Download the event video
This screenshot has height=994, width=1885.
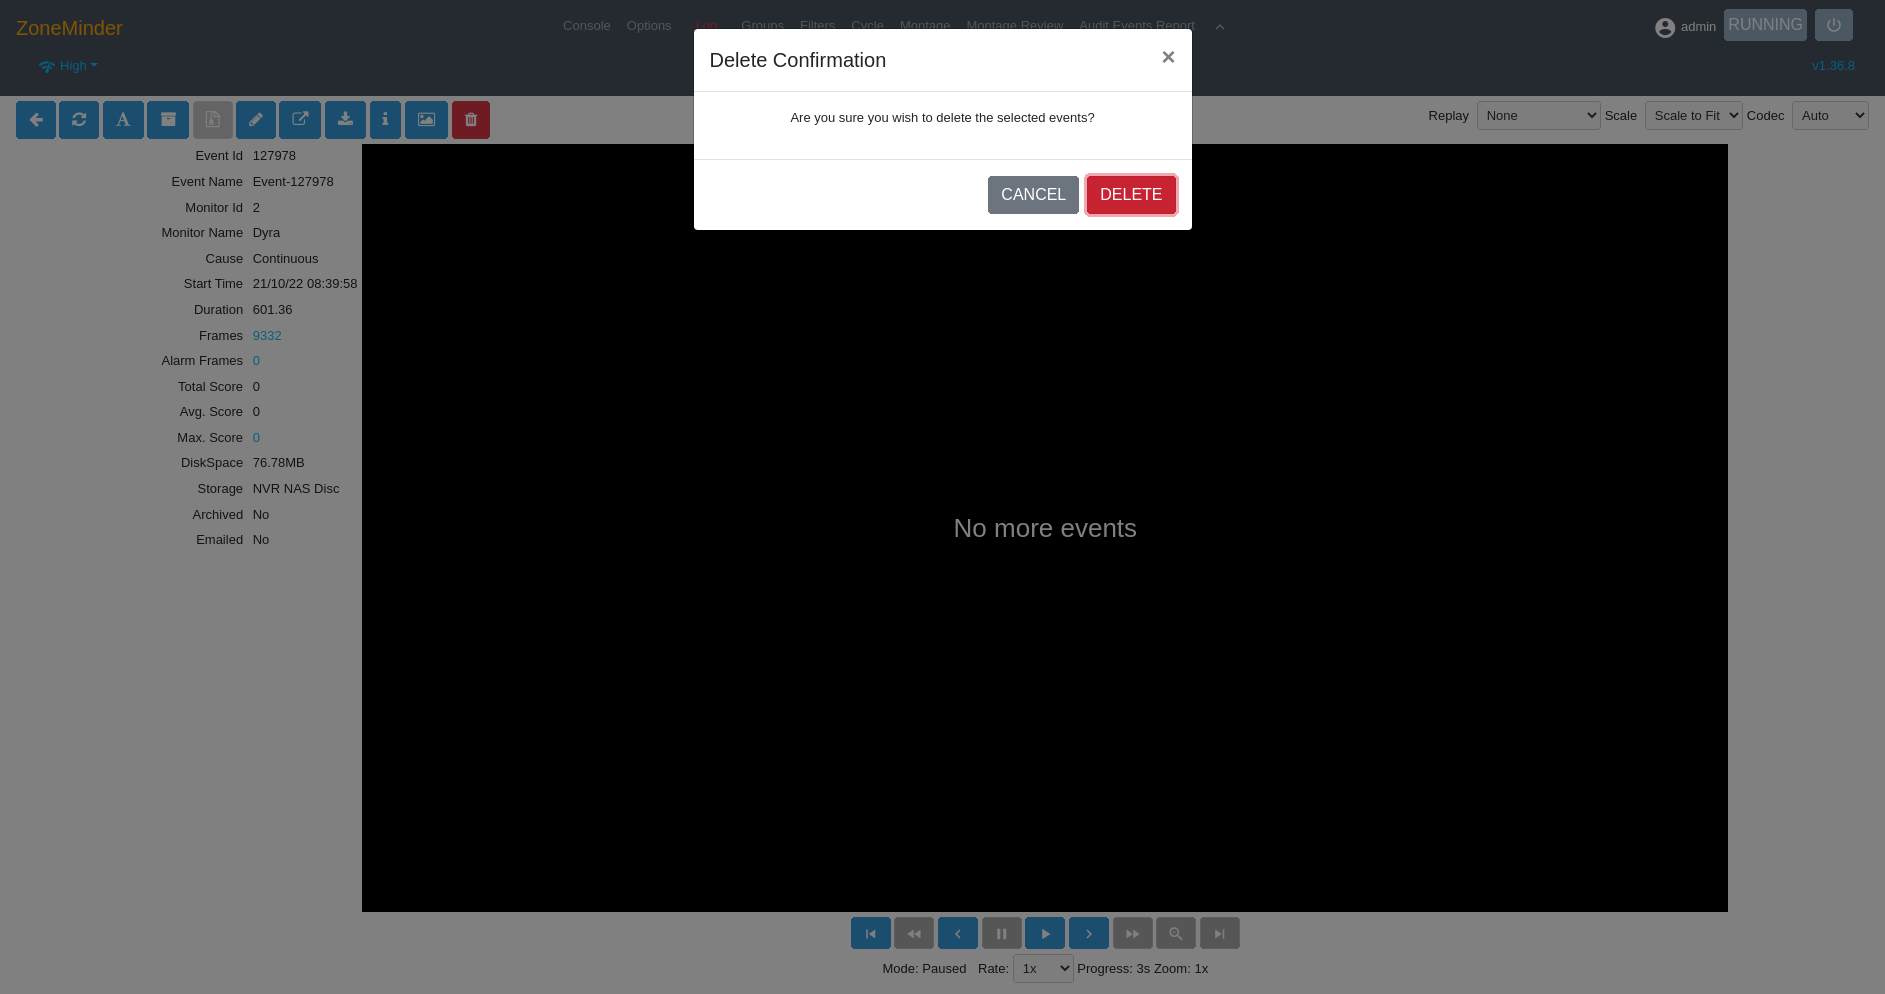click(345, 119)
